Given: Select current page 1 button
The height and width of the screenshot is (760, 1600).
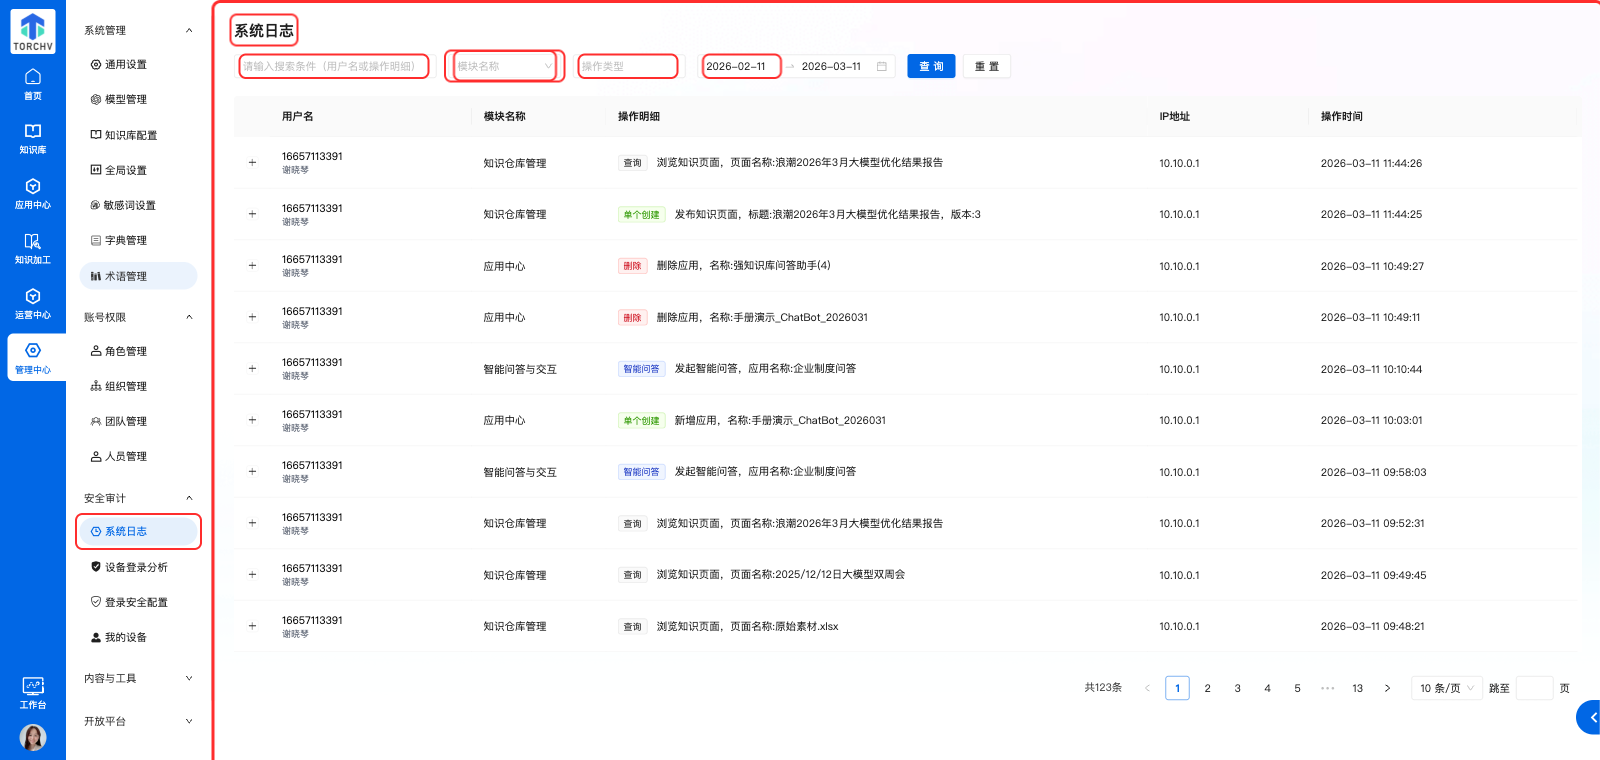Looking at the screenshot, I should (1177, 688).
